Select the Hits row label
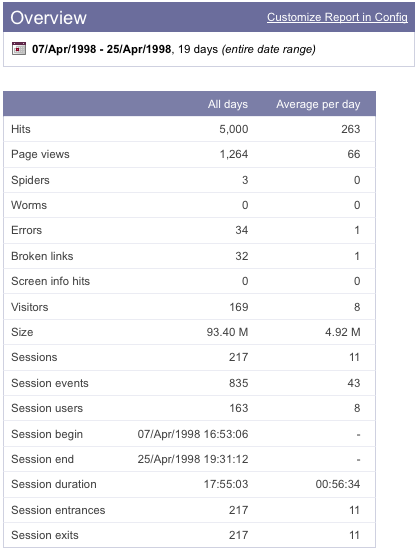The image size is (418, 555). pyautogui.click(x=21, y=129)
